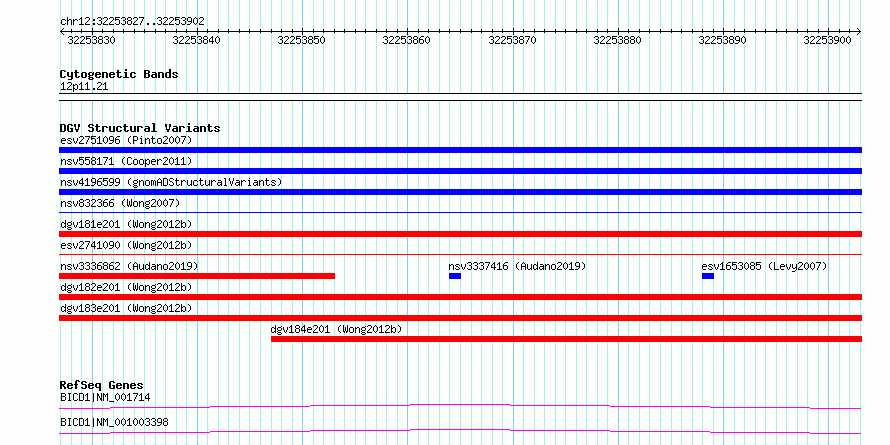The width and height of the screenshot is (890, 445).
Task: Select esv2741090 (Wong2012b) label
Action: click(x=126, y=245)
